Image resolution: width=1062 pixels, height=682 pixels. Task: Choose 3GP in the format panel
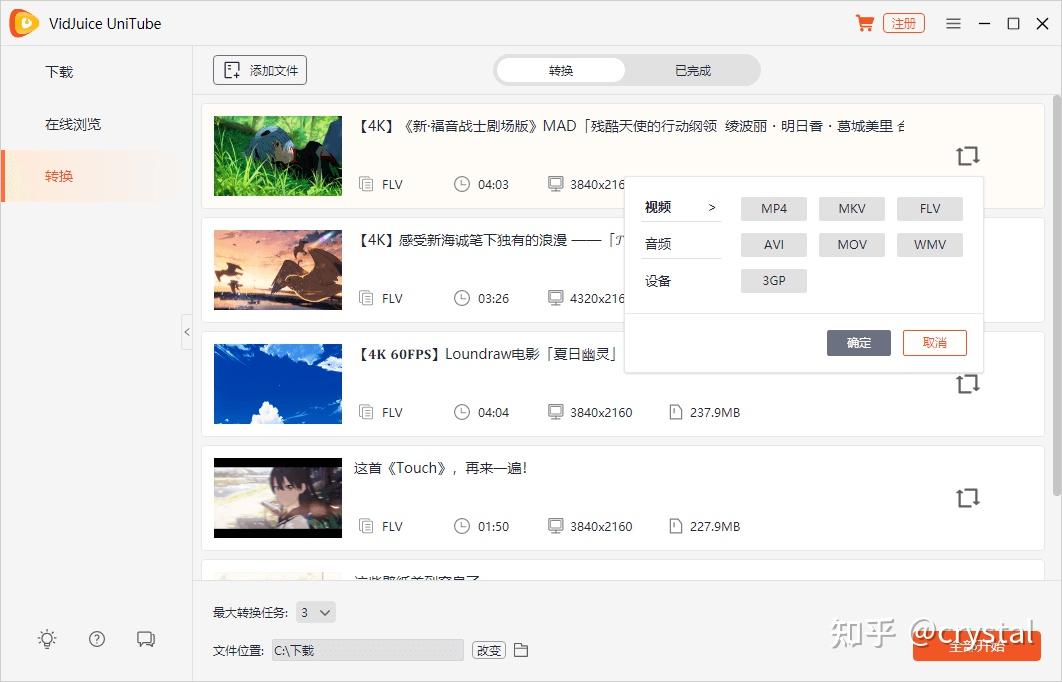pyautogui.click(x=773, y=280)
